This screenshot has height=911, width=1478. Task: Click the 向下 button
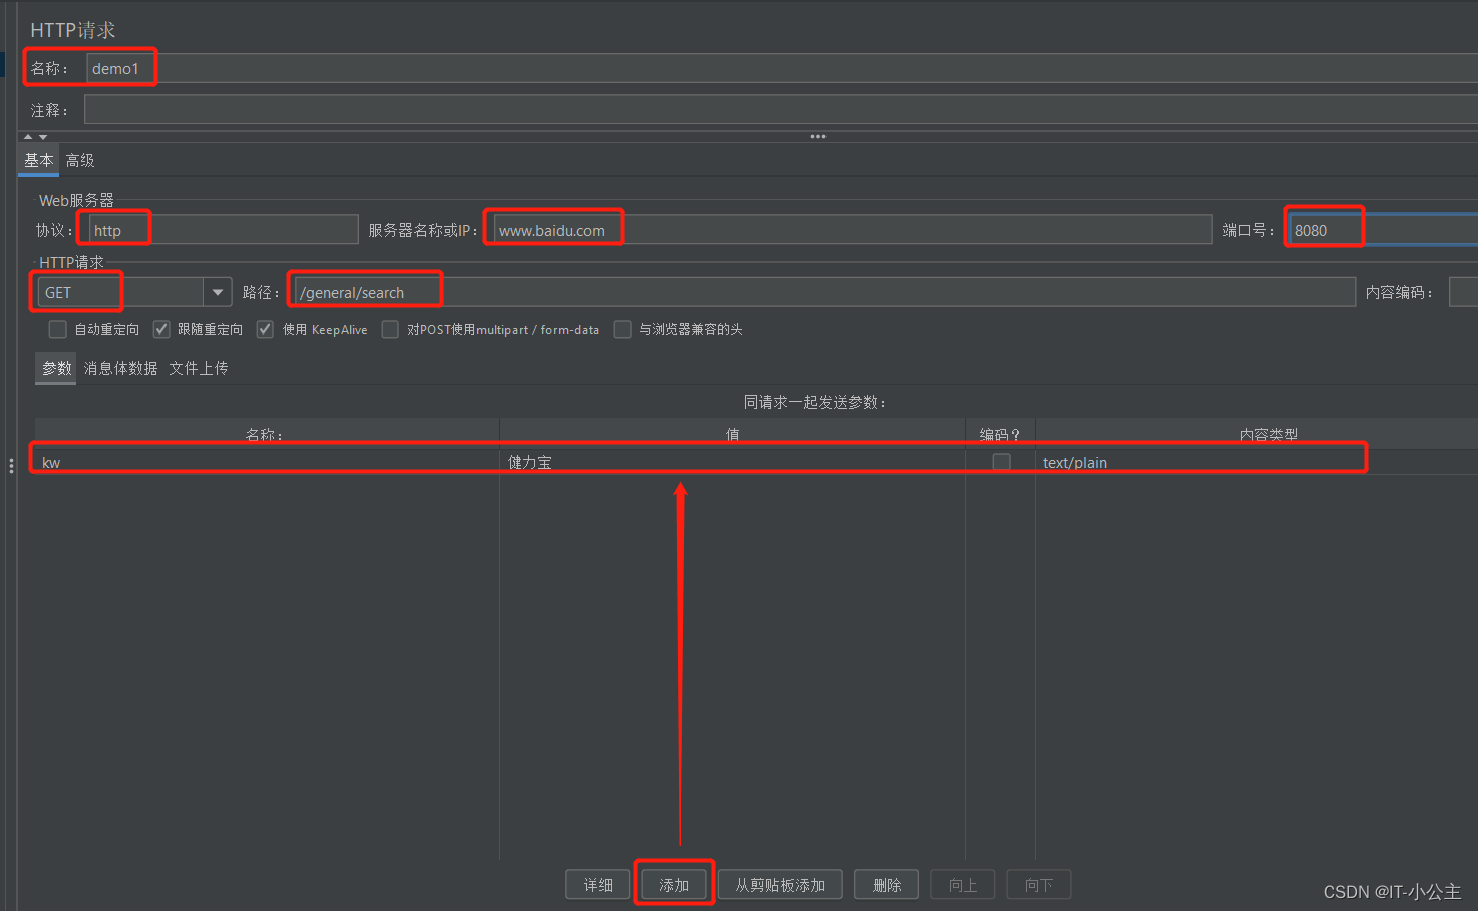click(x=1039, y=885)
